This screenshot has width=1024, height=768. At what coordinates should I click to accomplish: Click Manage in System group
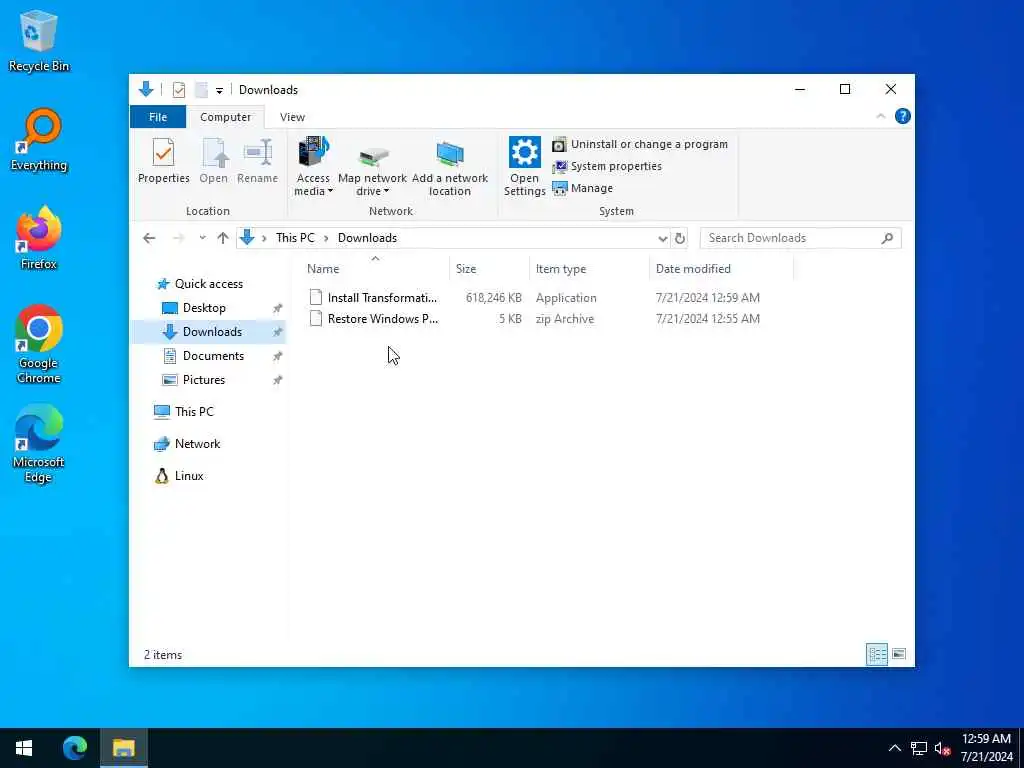583,188
